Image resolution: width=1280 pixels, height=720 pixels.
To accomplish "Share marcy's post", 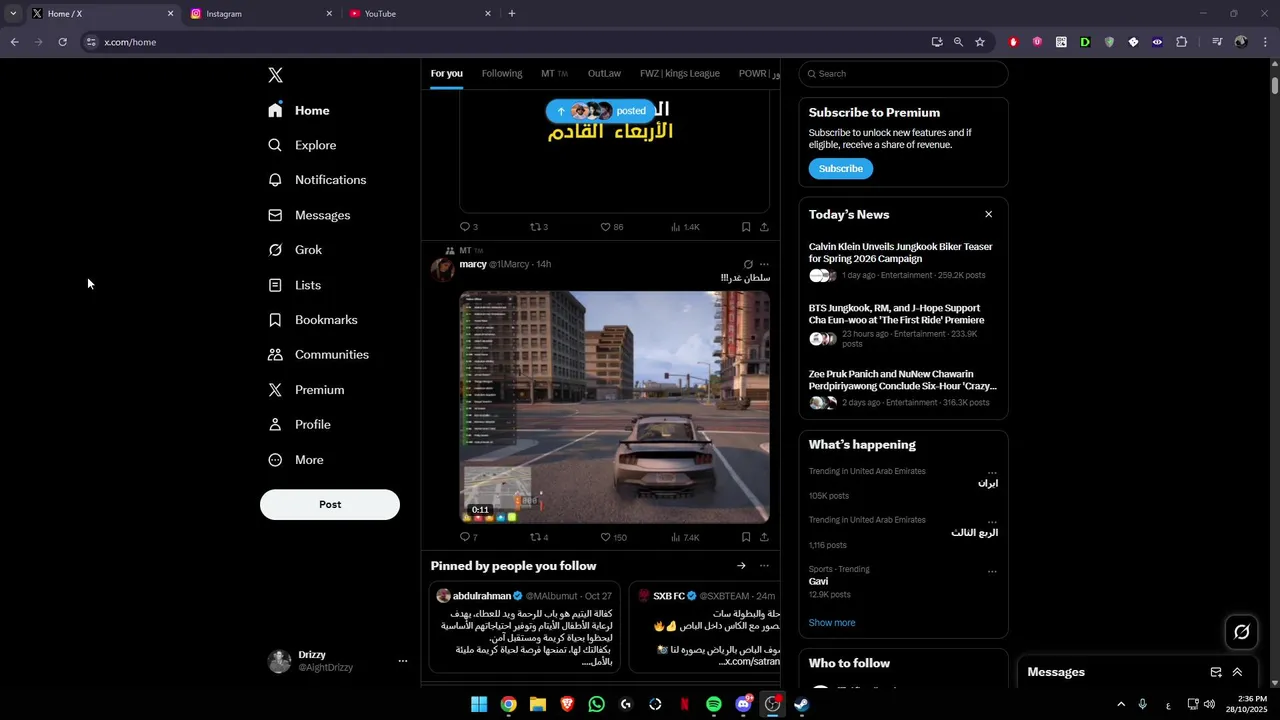I will tap(764, 537).
